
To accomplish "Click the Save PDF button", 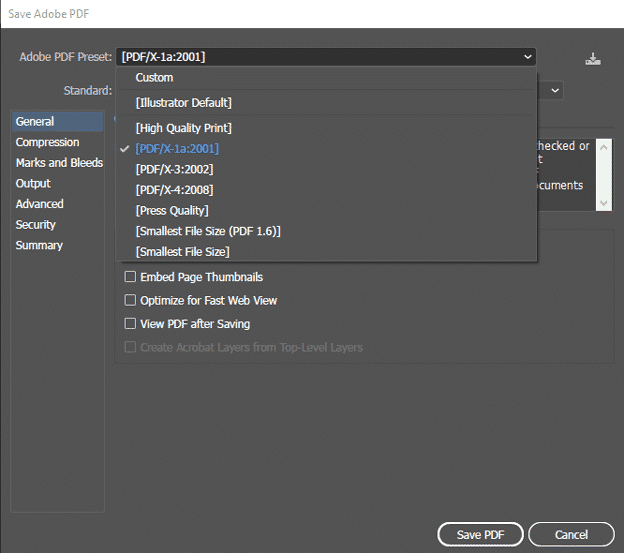I will pos(480,534).
